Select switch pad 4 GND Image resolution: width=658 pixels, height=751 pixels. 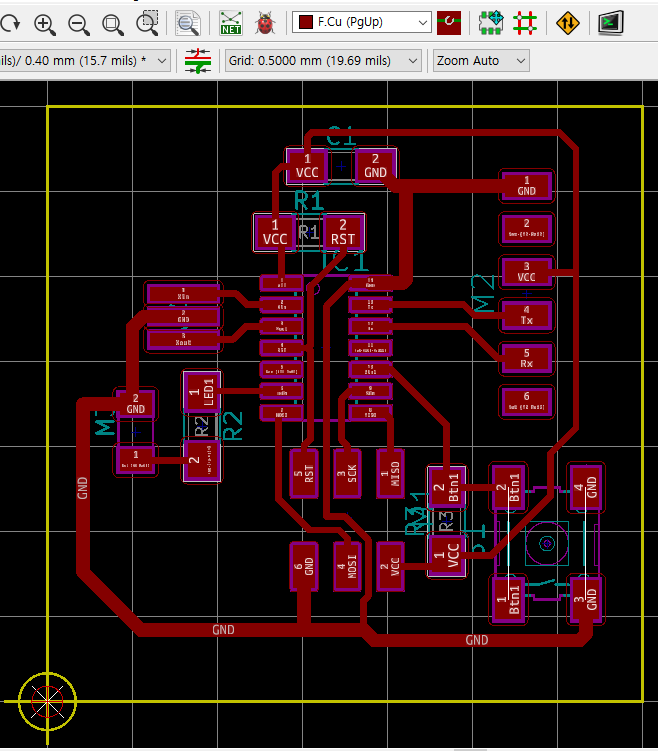[x=585, y=487]
